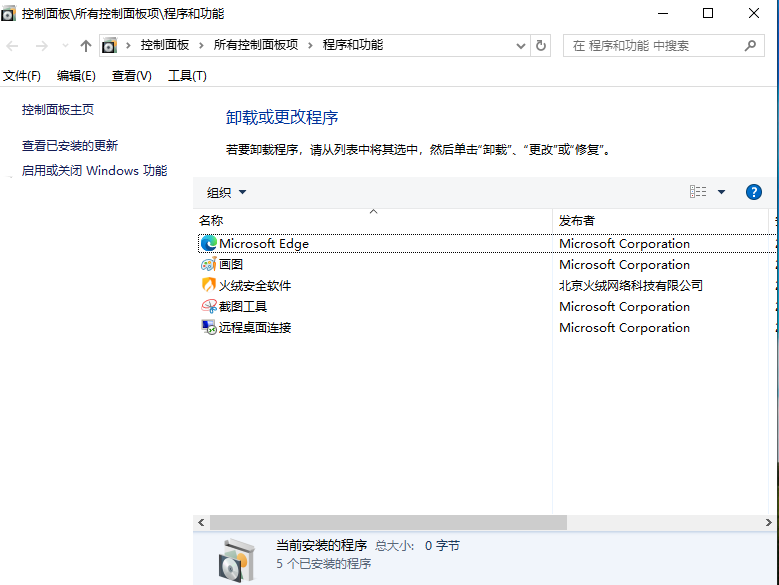Maximize the control panel window
The width and height of the screenshot is (779, 585).
(x=708, y=13)
